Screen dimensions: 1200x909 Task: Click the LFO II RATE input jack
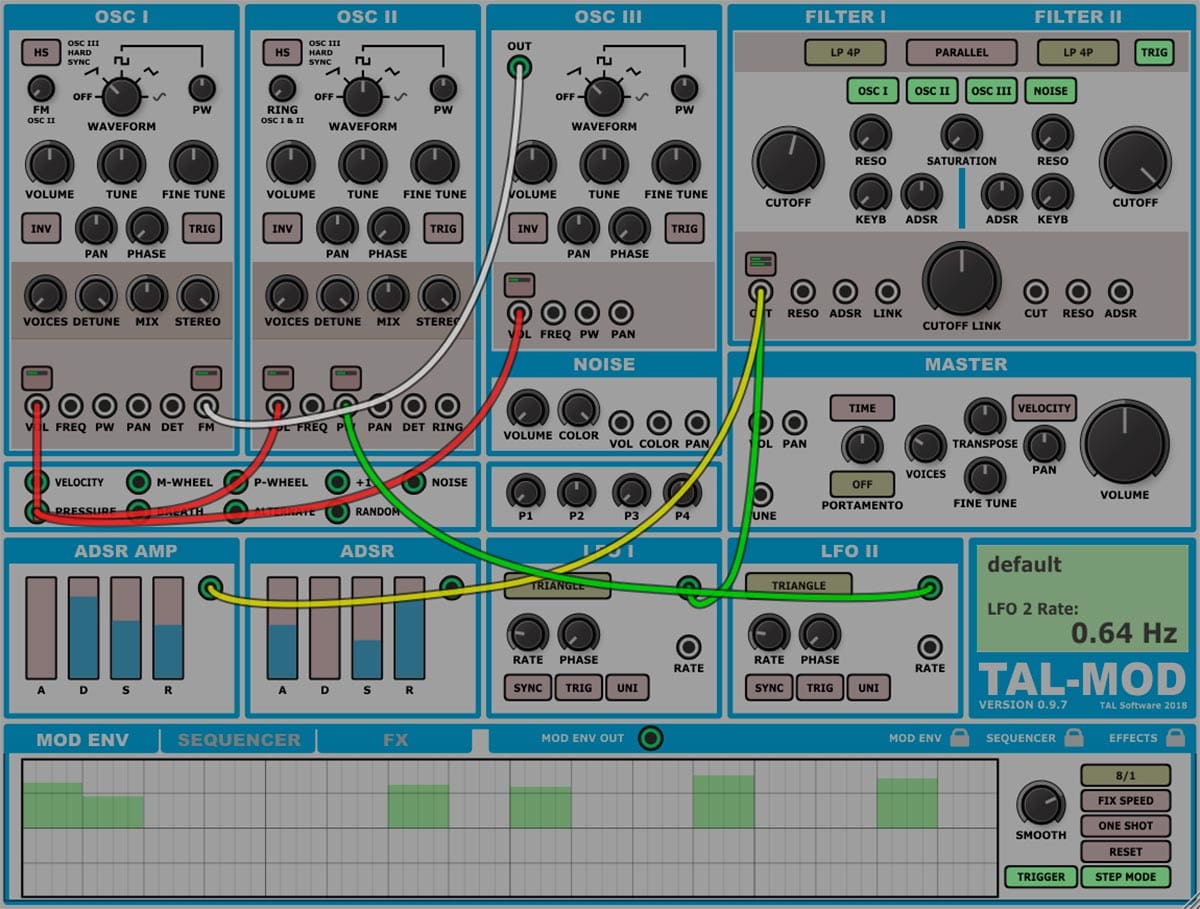[x=930, y=645]
